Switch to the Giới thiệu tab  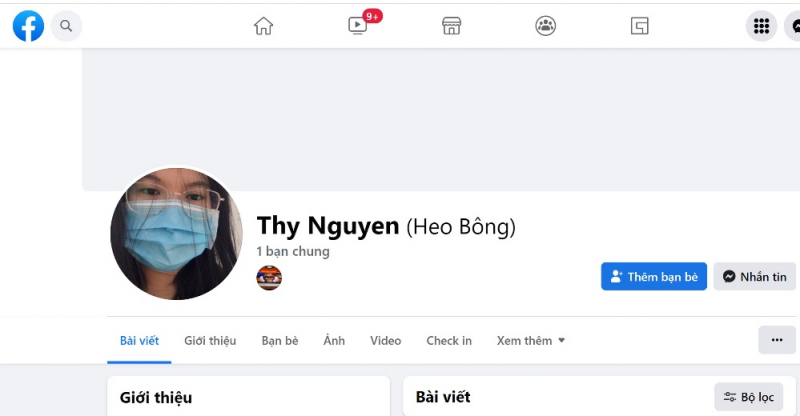(x=210, y=340)
